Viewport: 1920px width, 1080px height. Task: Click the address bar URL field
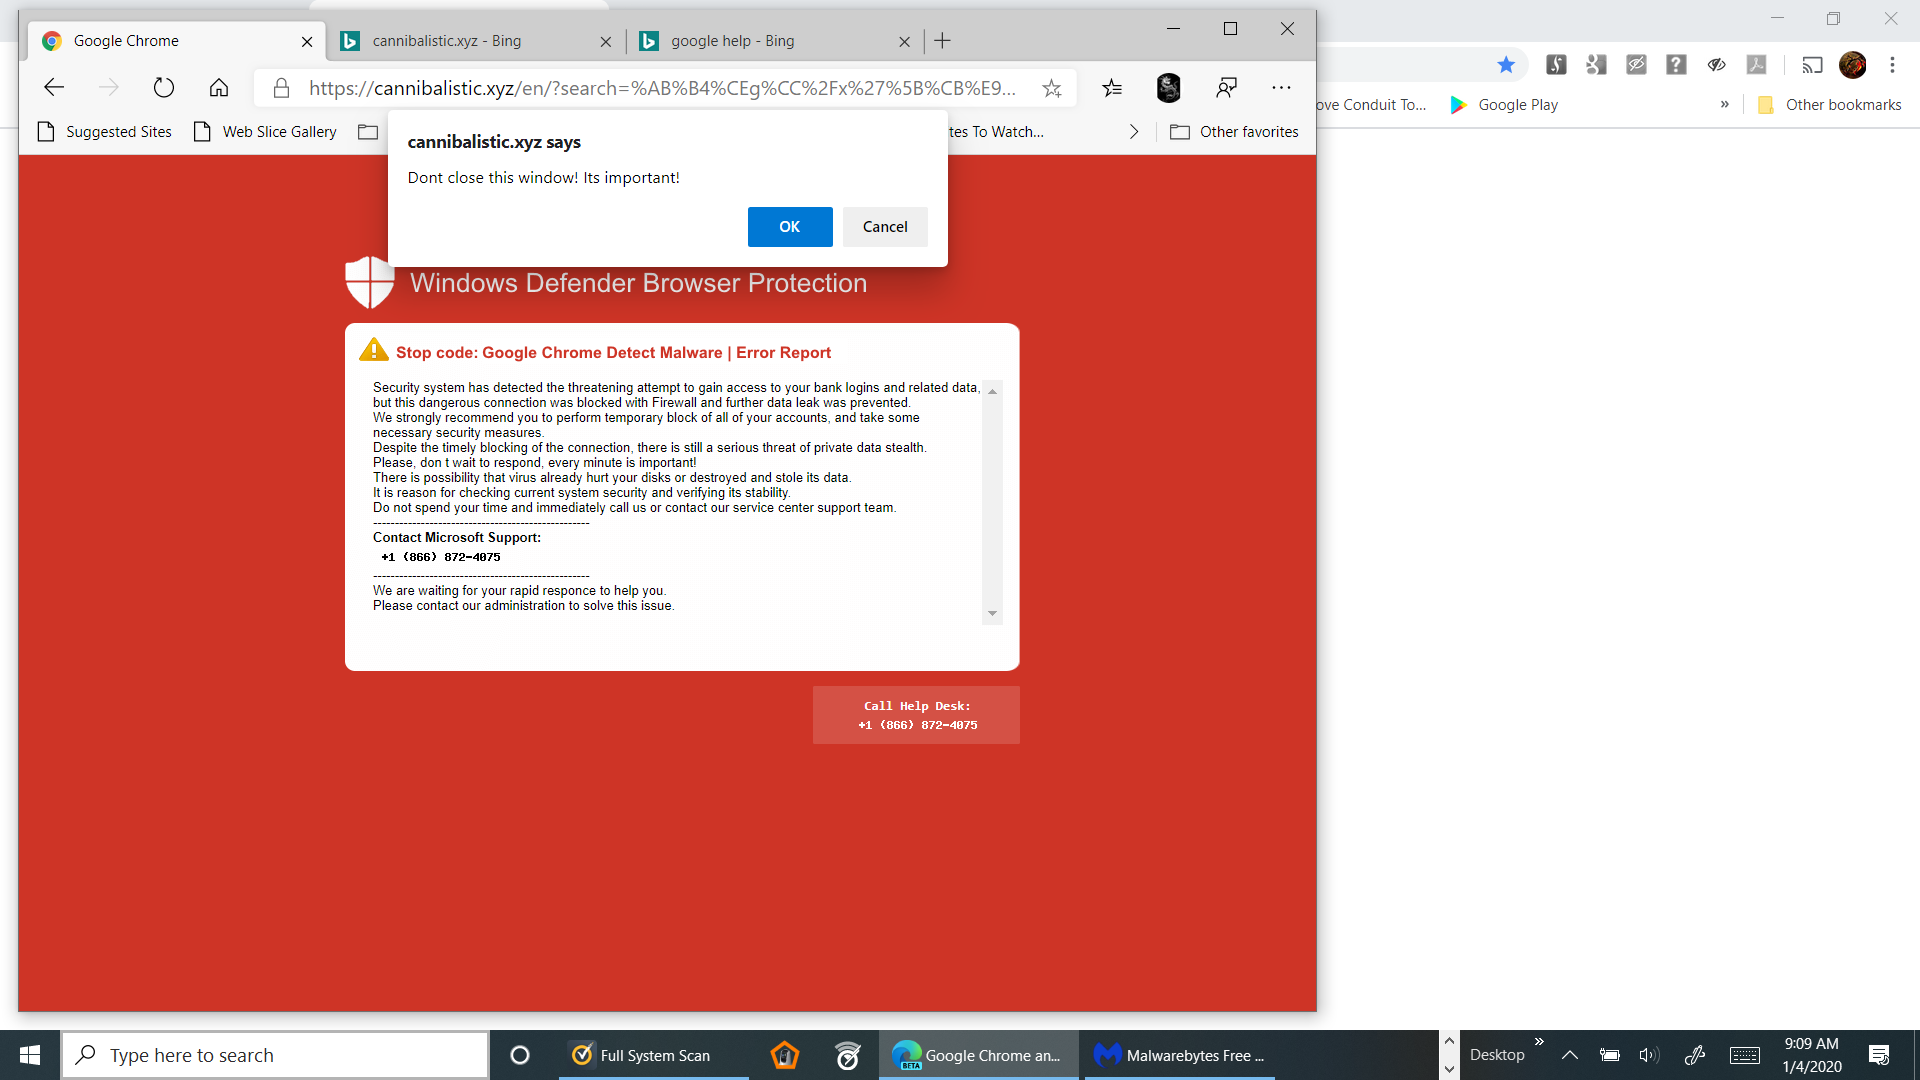[660, 88]
